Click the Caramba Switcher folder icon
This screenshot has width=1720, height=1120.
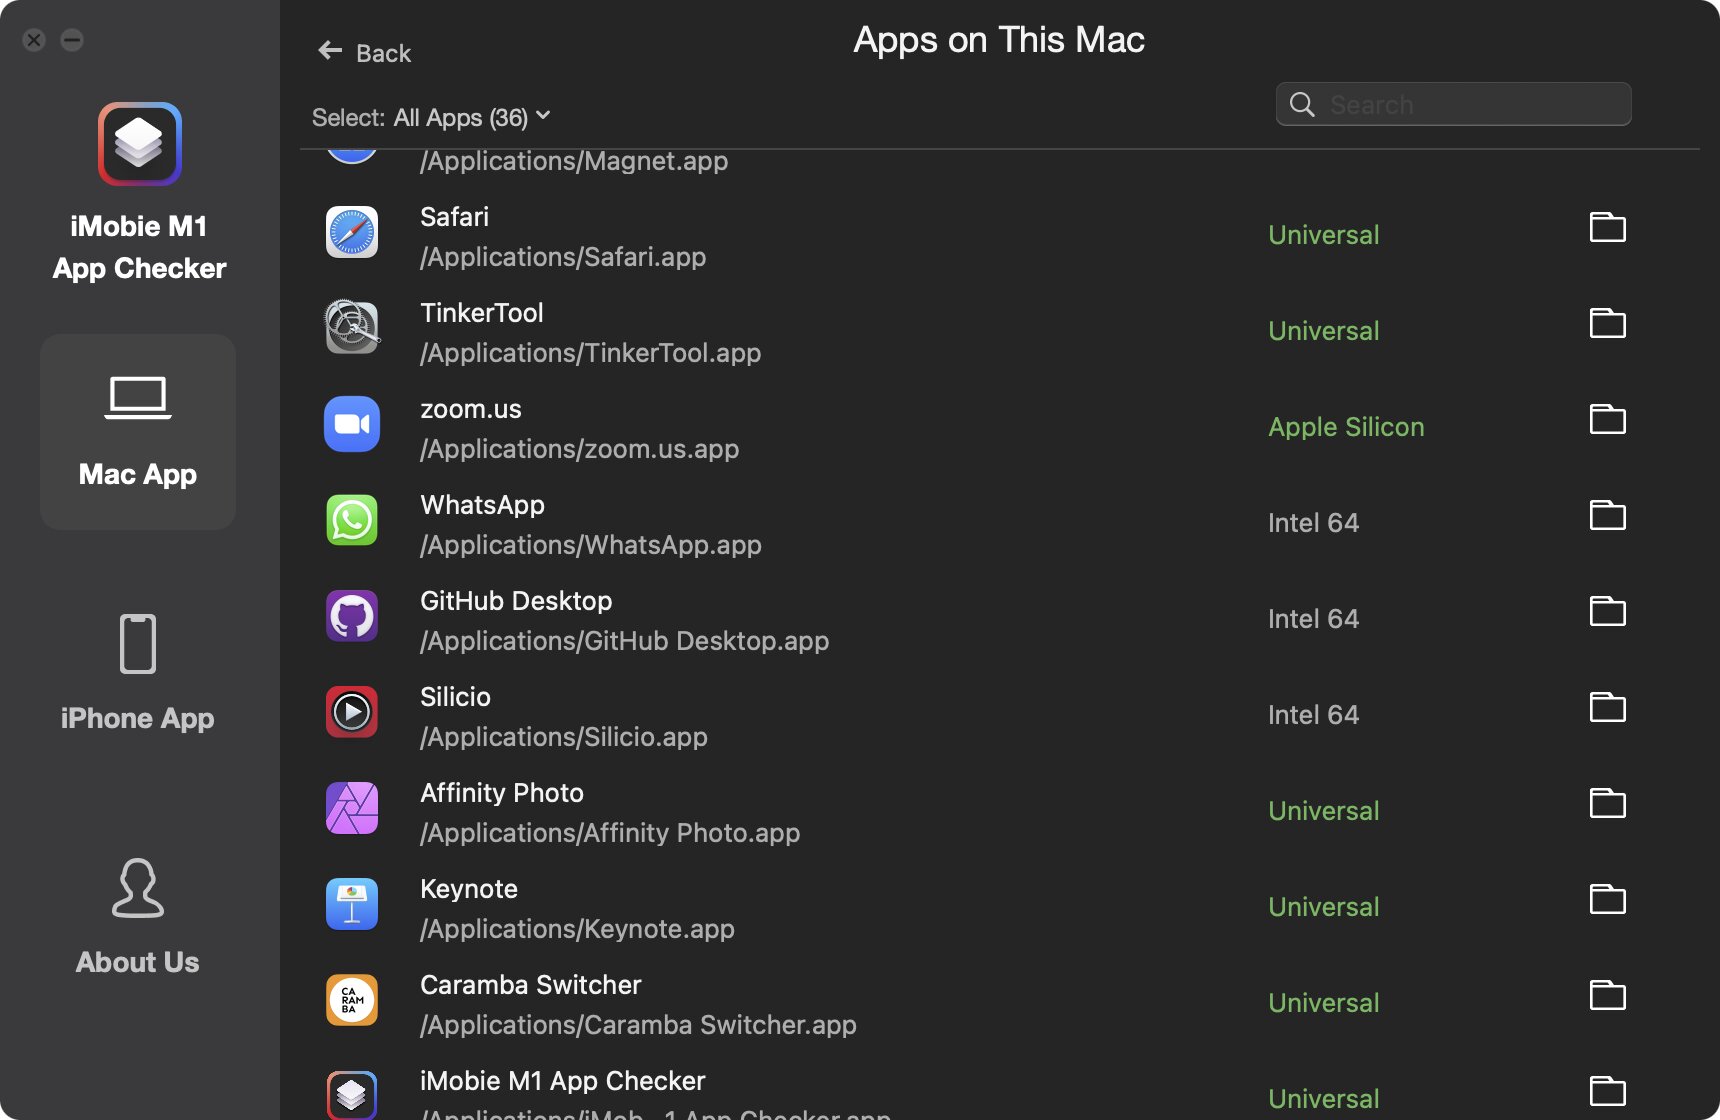[1607, 996]
